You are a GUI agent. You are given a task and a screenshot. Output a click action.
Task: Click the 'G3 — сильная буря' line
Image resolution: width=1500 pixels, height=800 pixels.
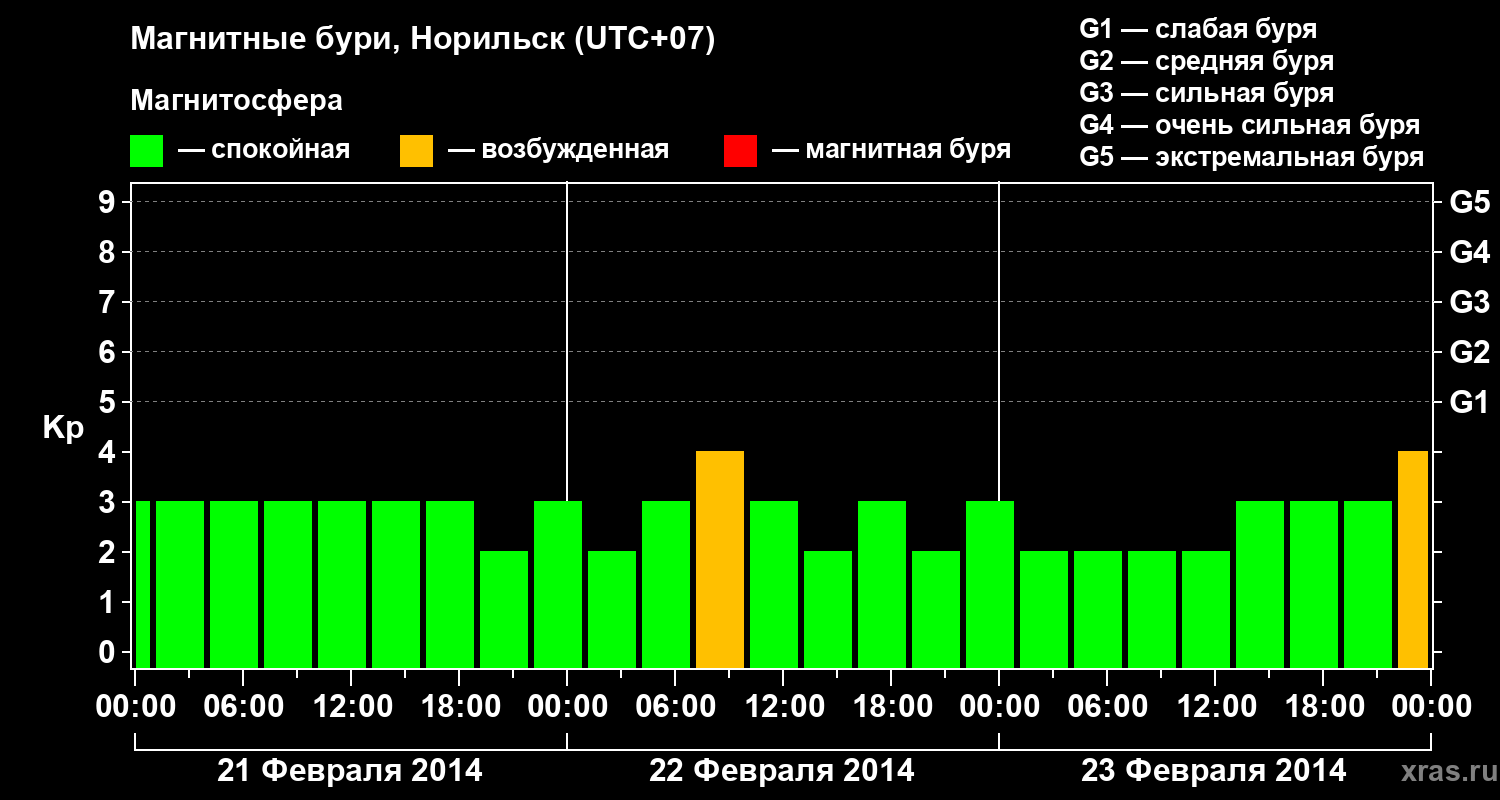1207,93
